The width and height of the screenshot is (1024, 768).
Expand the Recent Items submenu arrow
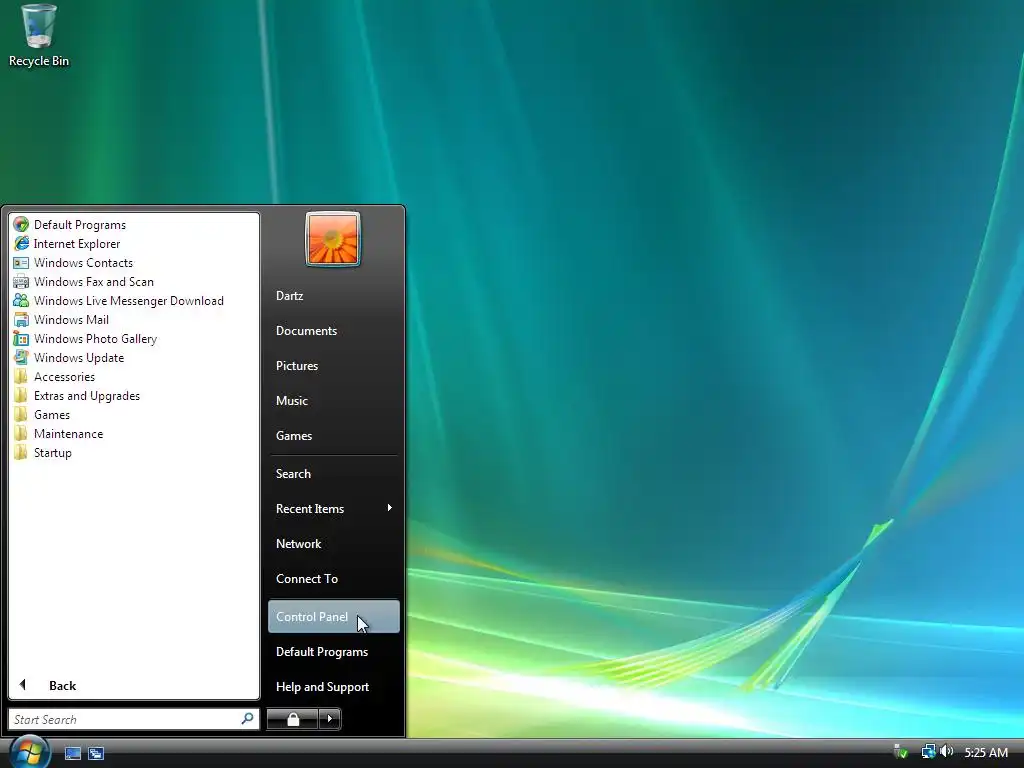pyautogui.click(x=389, y=508)
